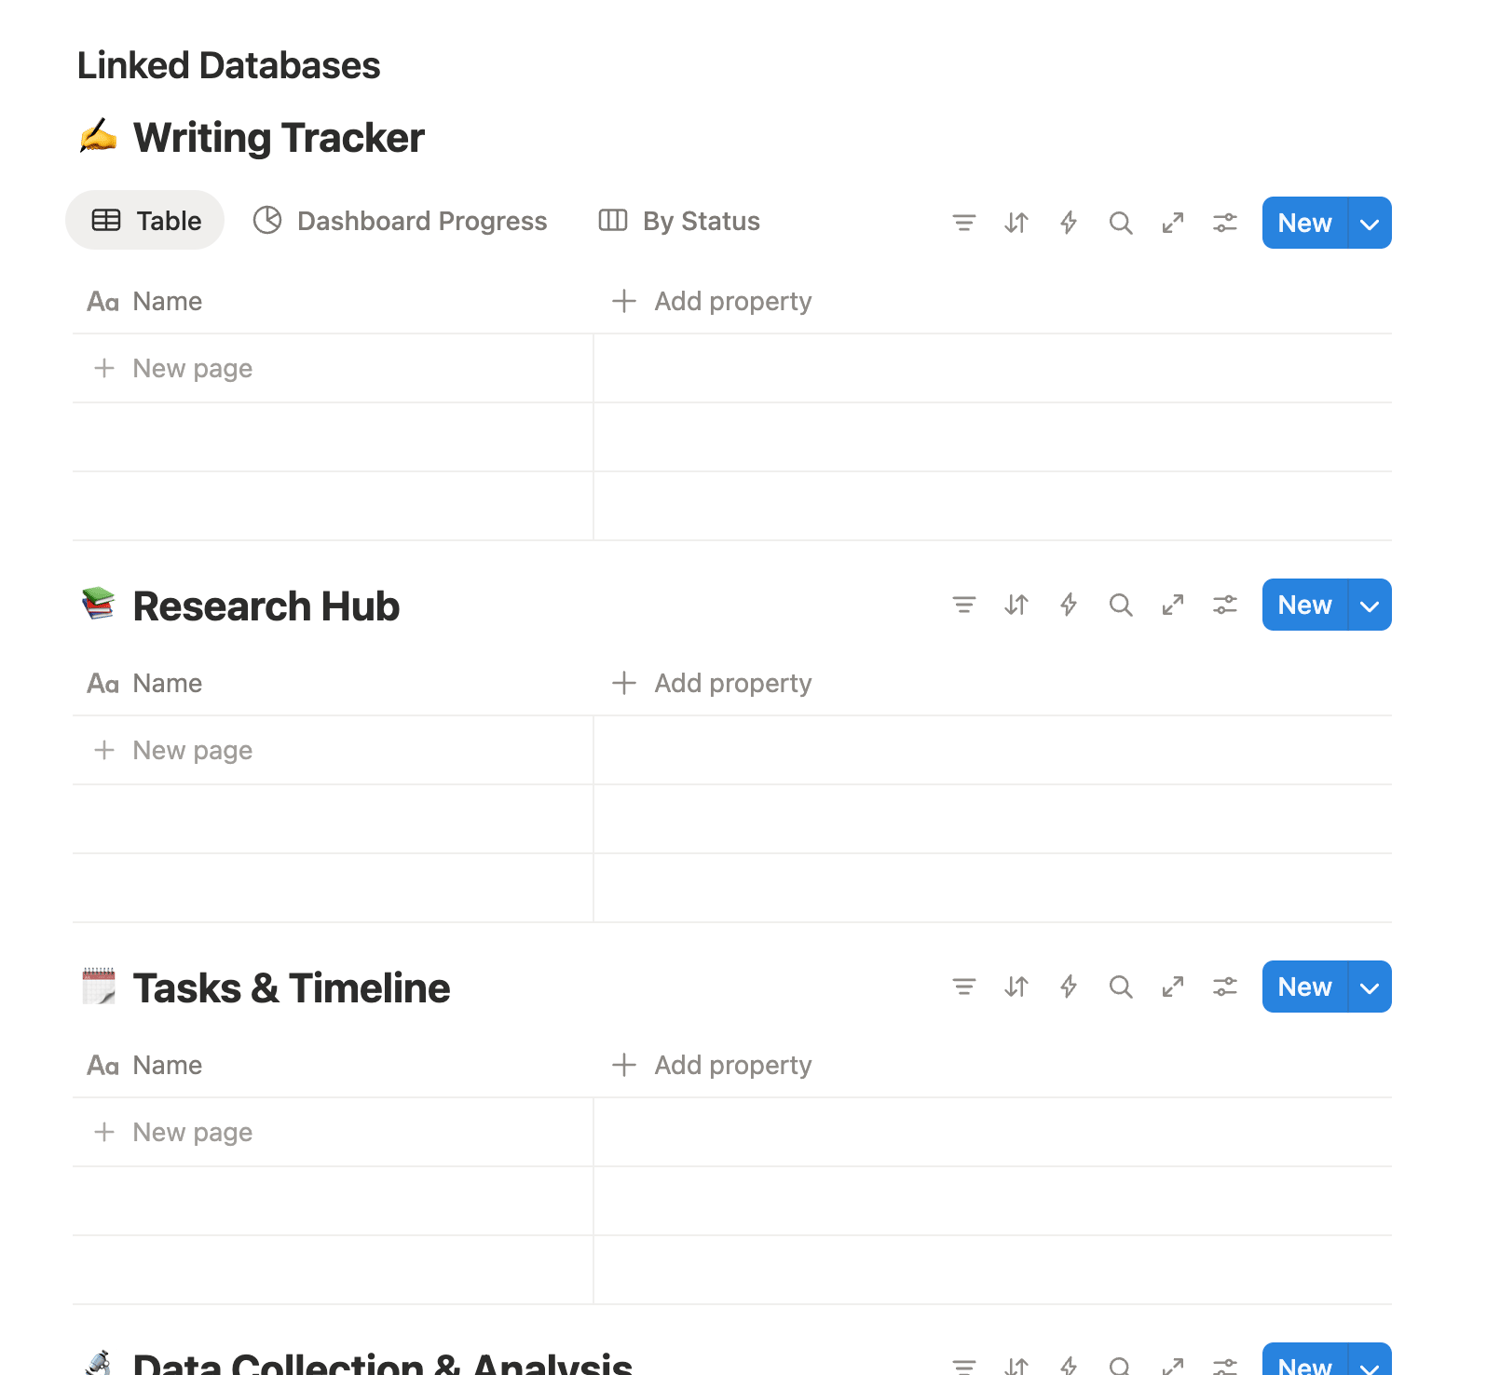1500x1375 pixels.
Task: Select the By Status board tab
Action: [x=680, y=221]
